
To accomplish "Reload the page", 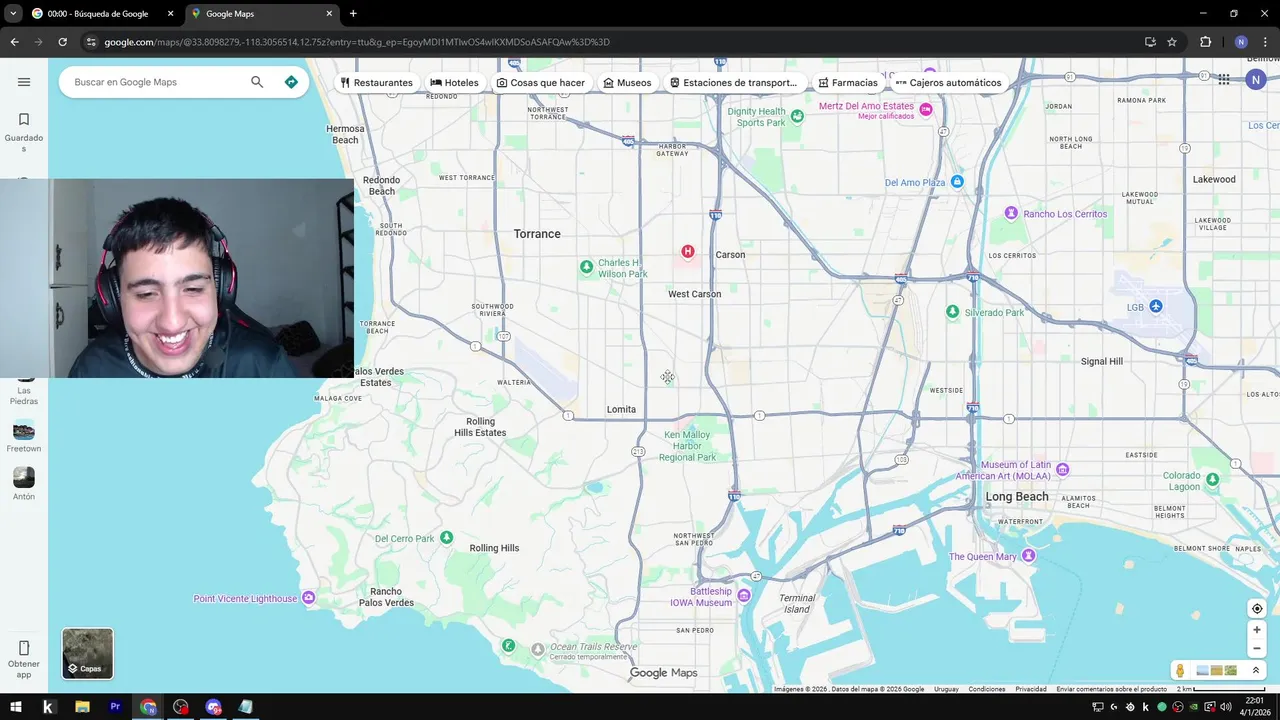I will 62,42.
